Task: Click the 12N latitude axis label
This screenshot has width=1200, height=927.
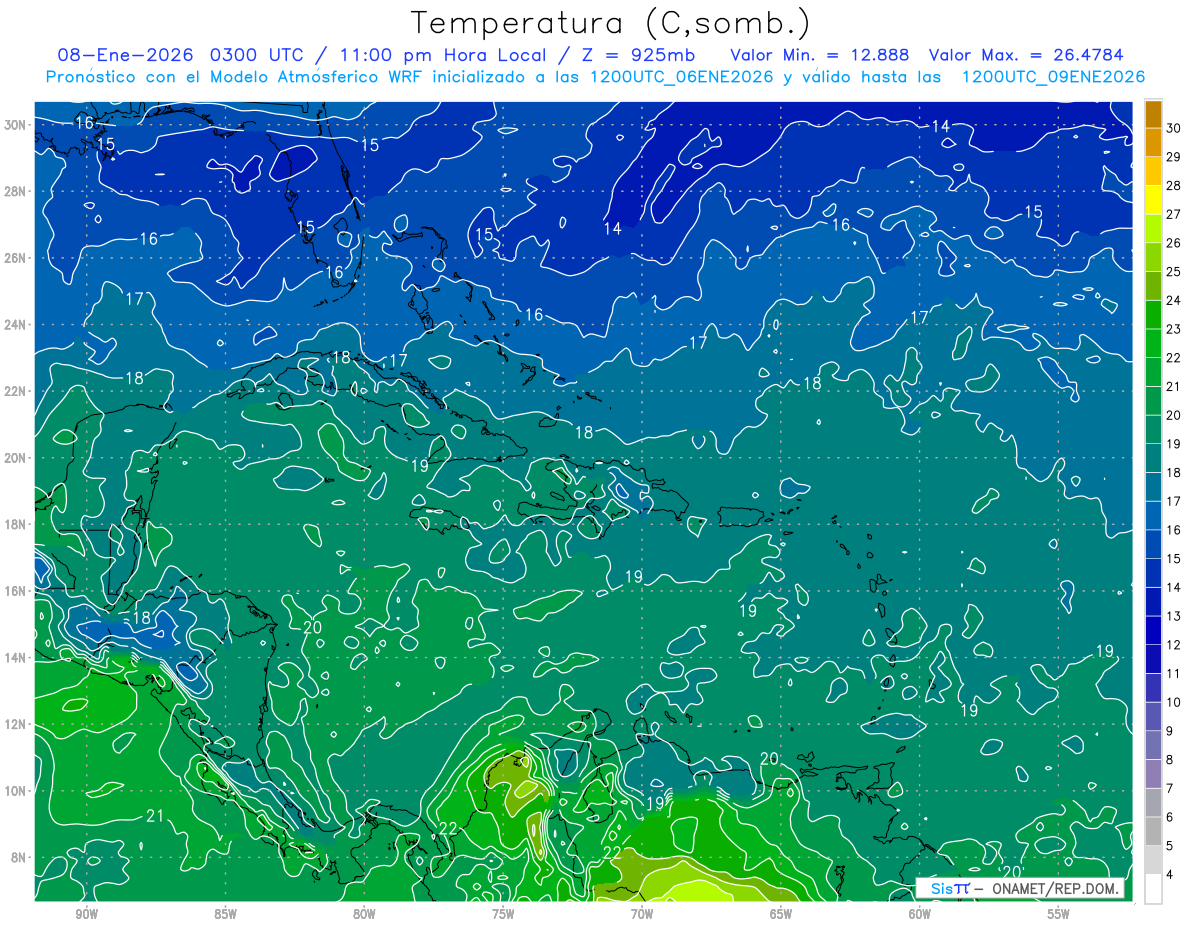Action: pos(15,724)
